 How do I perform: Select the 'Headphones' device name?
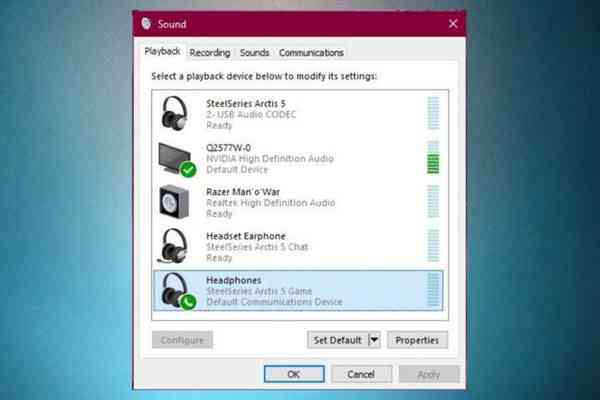(x=234, y=280)
